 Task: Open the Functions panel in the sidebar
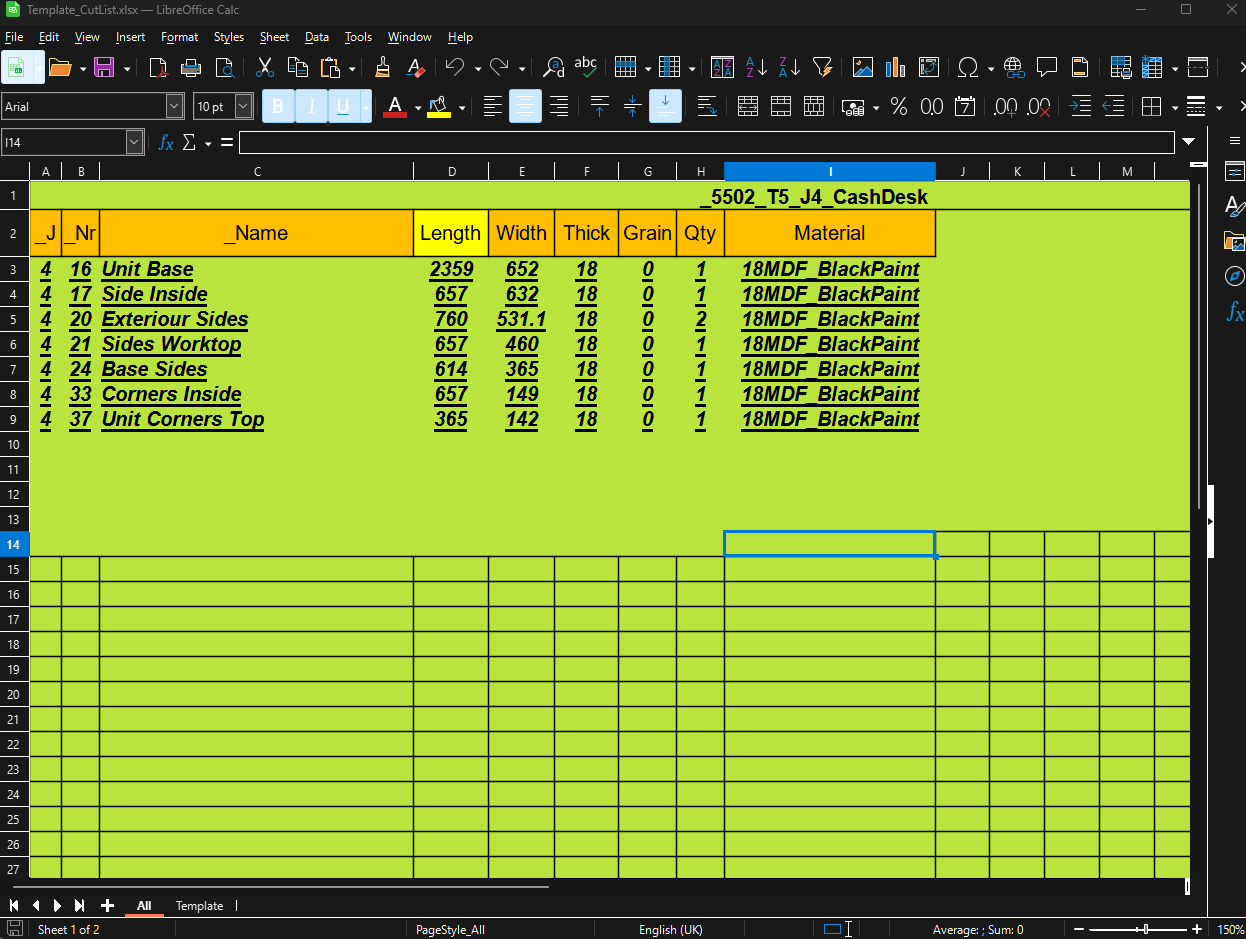click(x=1235, y=312)
